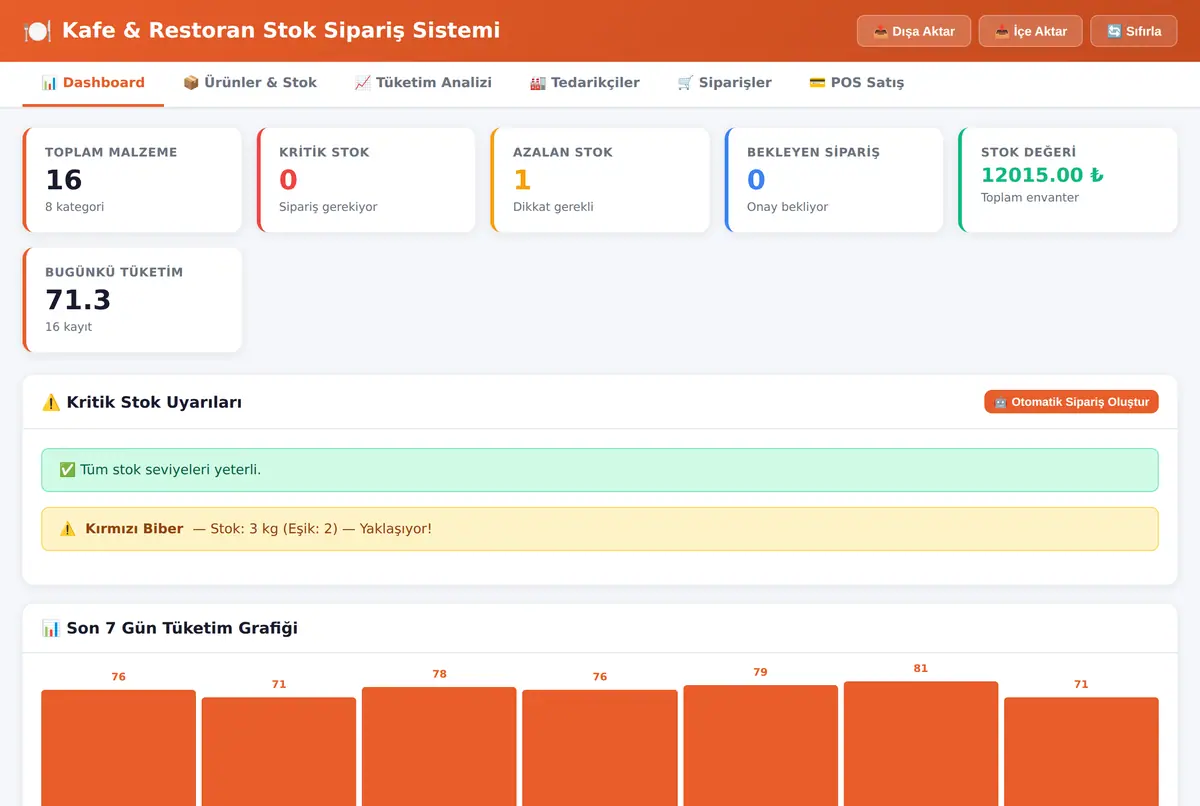Reset the system with the Sıfırla button

(x=1134, y=31)
